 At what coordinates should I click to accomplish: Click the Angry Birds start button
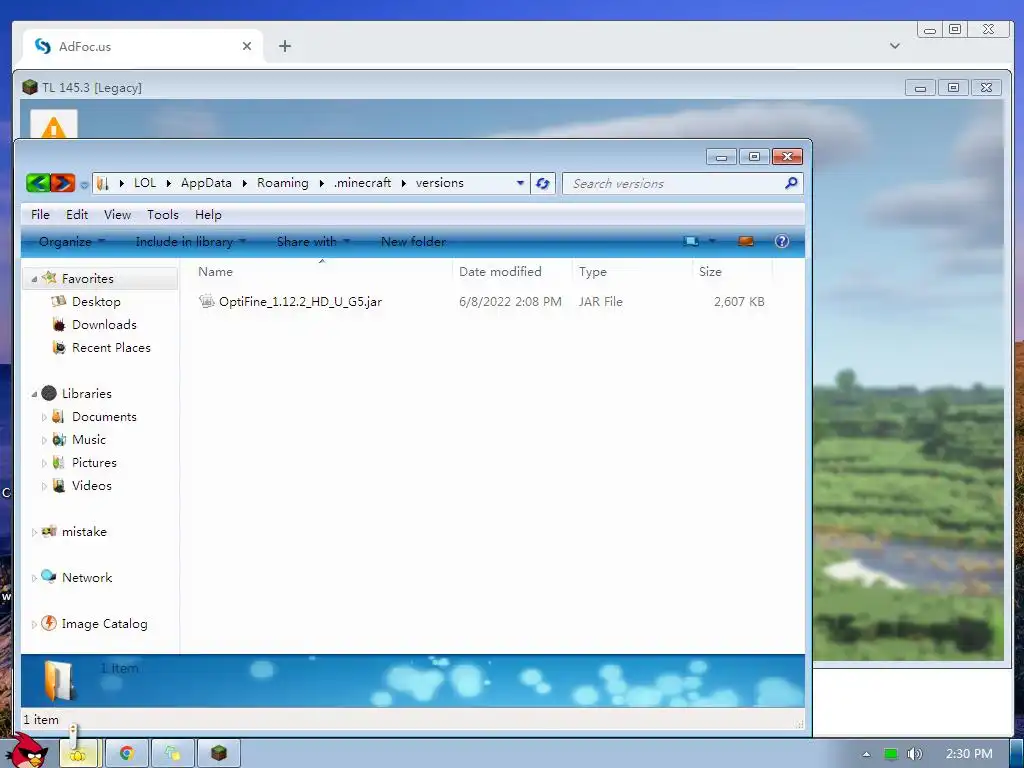point(29,751)
